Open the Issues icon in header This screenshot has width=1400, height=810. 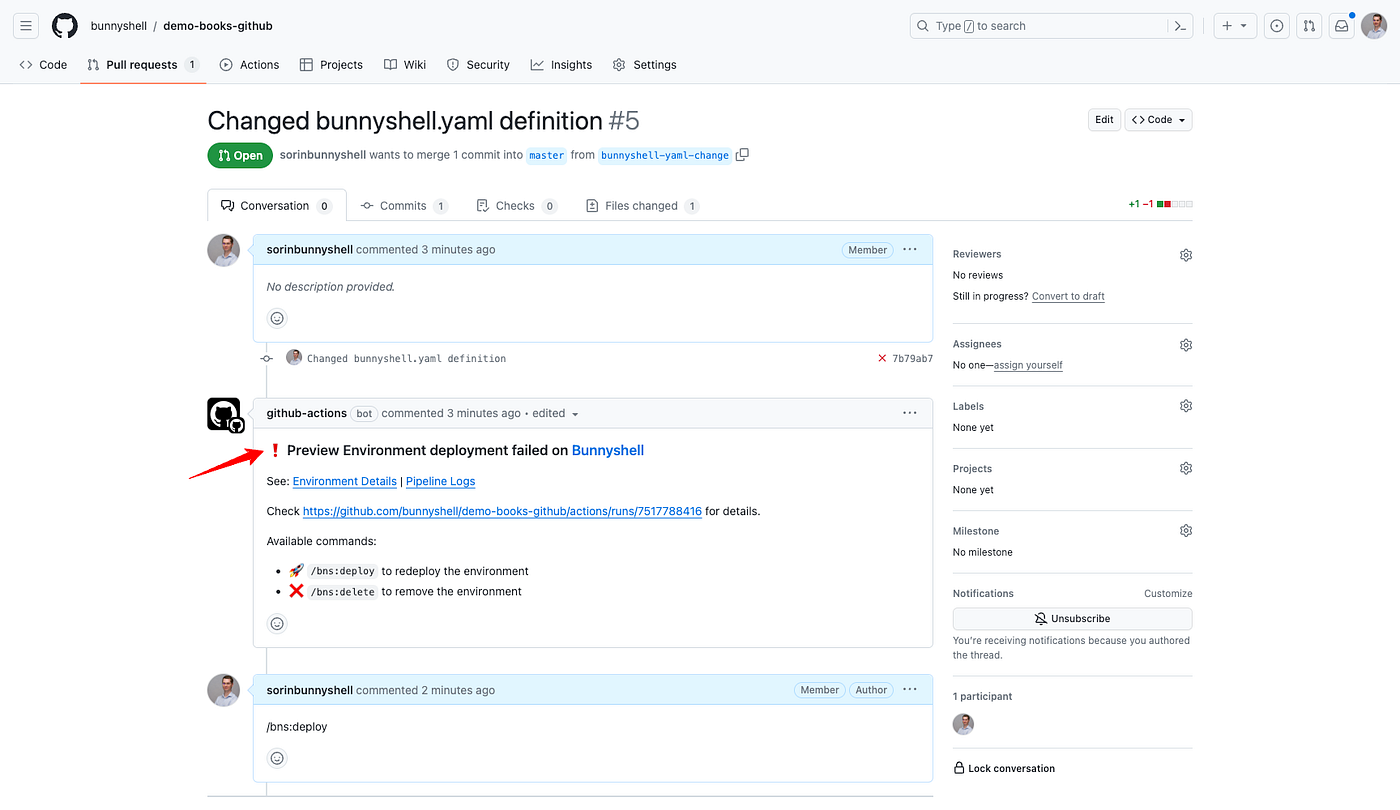[x=1276, y=26]
